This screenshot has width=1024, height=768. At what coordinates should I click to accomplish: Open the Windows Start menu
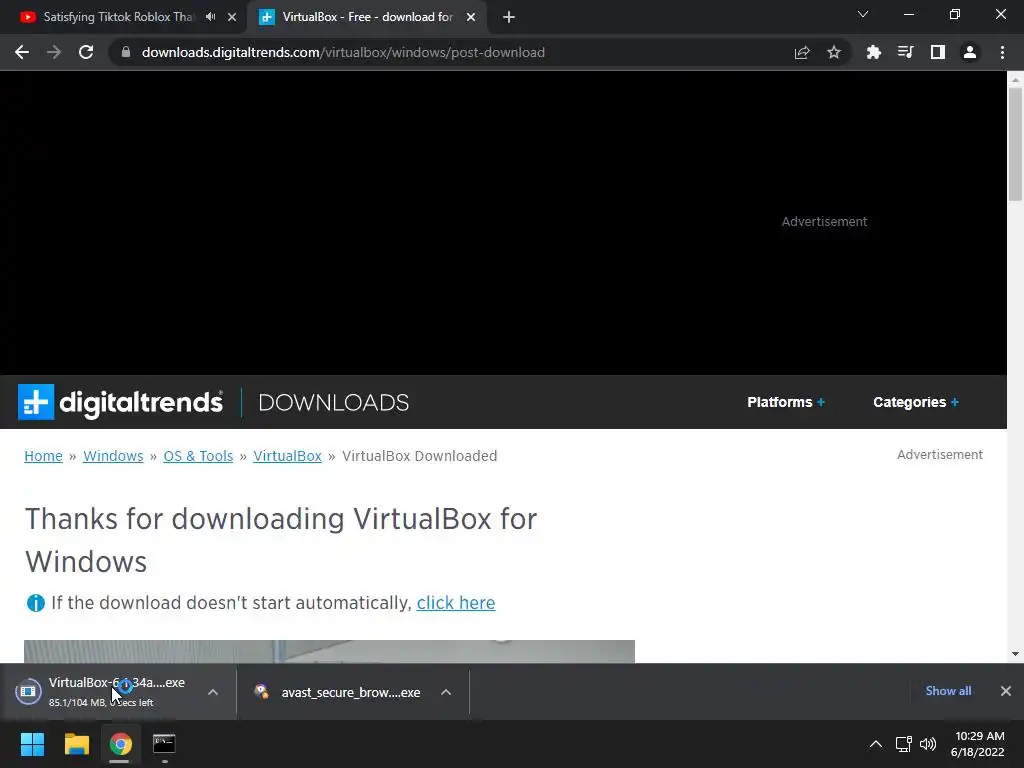point(32,744)
